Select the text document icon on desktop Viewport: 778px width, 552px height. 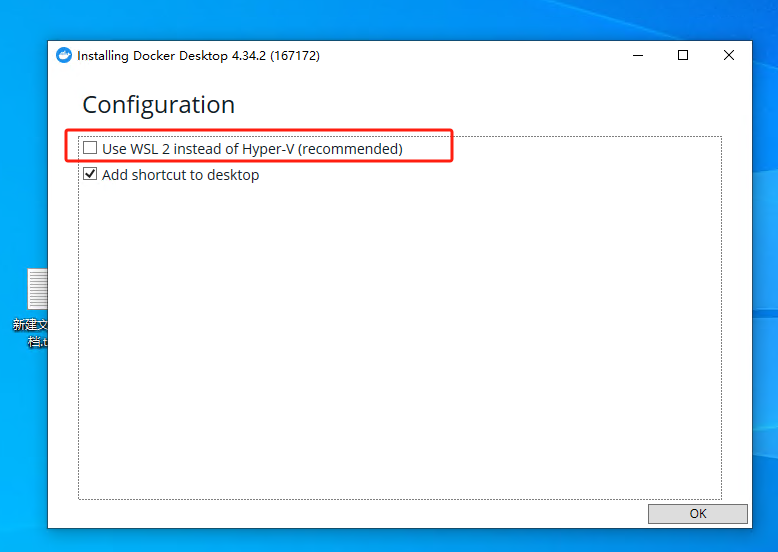click(x=38, y=289)
